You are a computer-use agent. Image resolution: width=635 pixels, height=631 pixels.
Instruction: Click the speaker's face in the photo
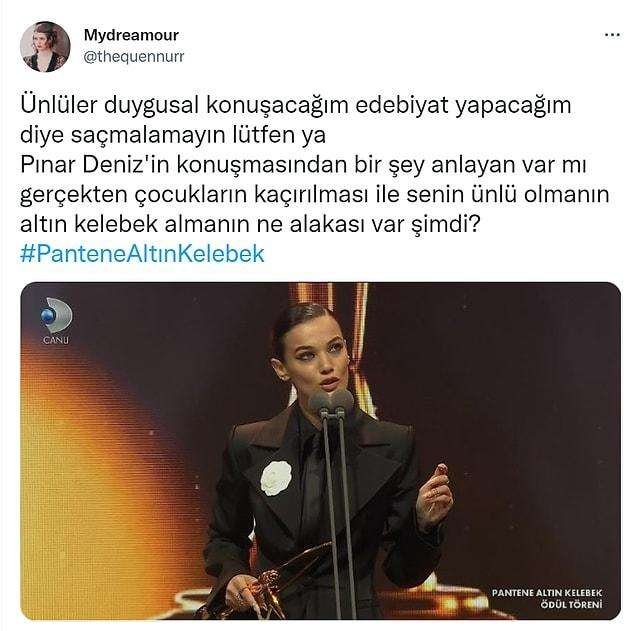319,358
